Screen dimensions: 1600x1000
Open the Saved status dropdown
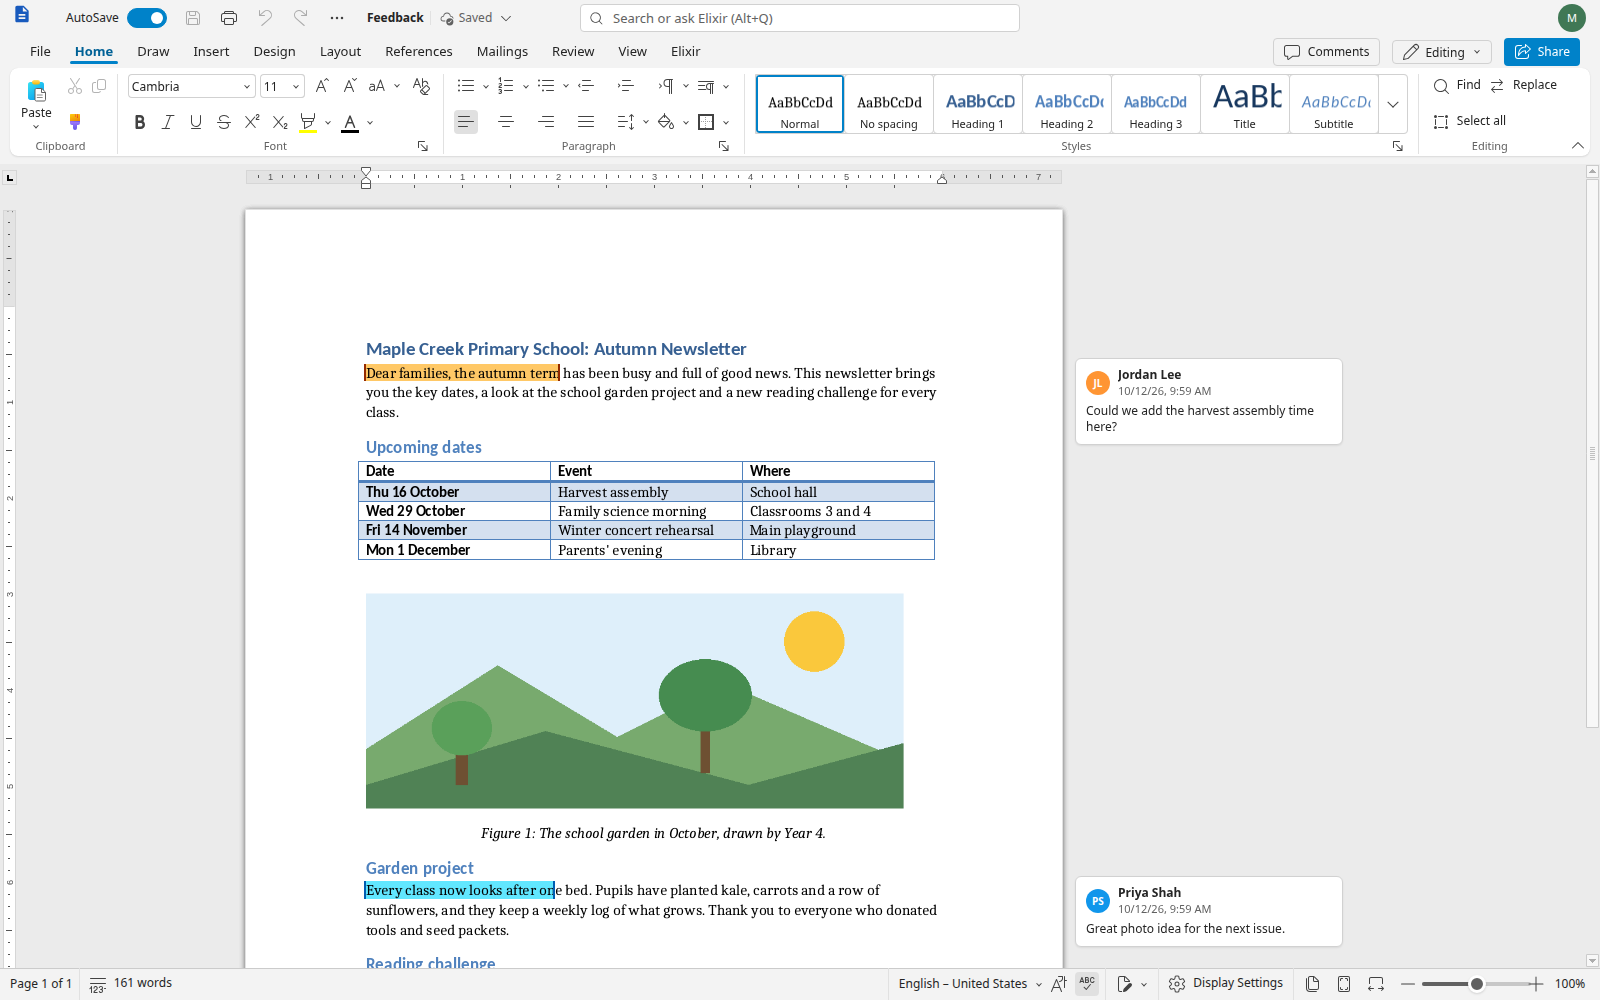(478, 18)
